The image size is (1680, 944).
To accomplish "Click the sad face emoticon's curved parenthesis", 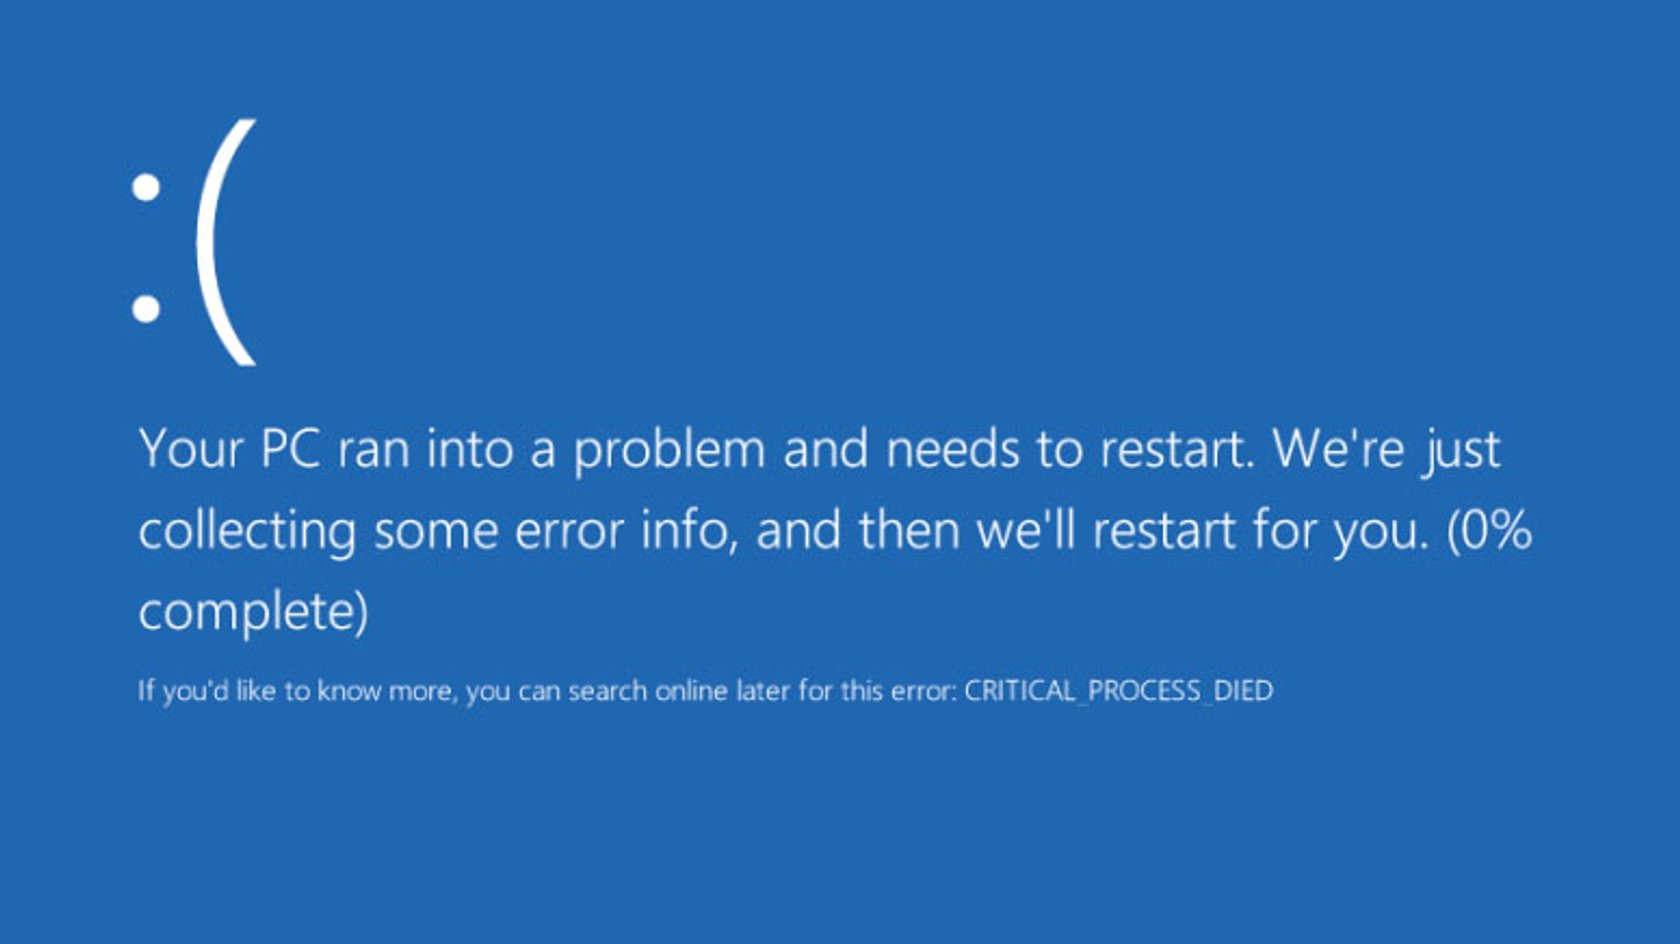I will coord(227,242).
